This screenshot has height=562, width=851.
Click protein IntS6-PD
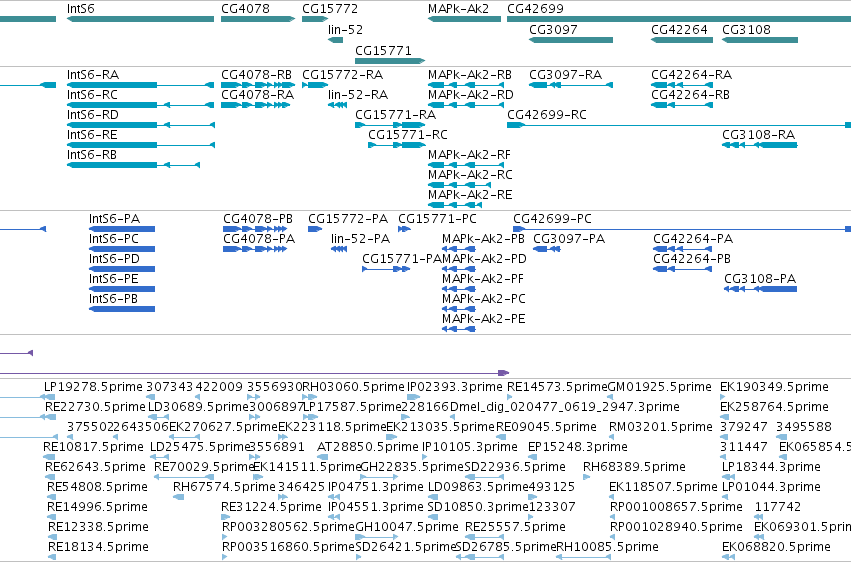[115, 259]
